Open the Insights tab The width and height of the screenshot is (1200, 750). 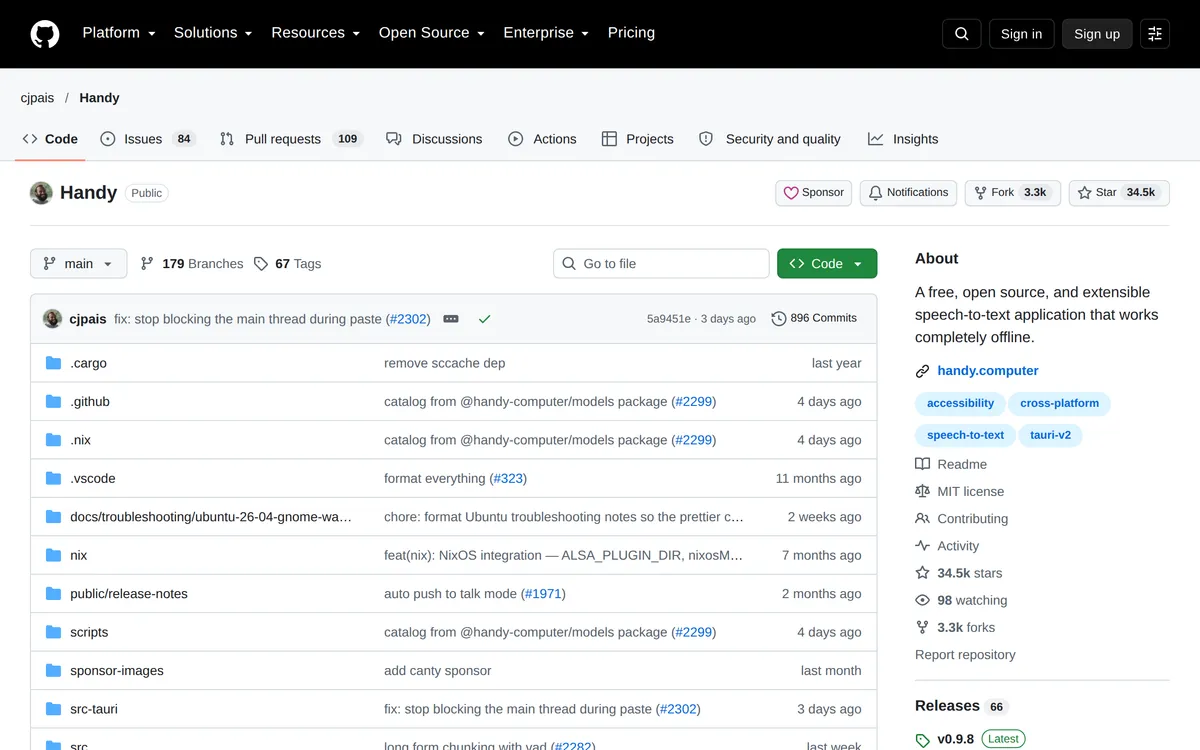click(903, 139)
